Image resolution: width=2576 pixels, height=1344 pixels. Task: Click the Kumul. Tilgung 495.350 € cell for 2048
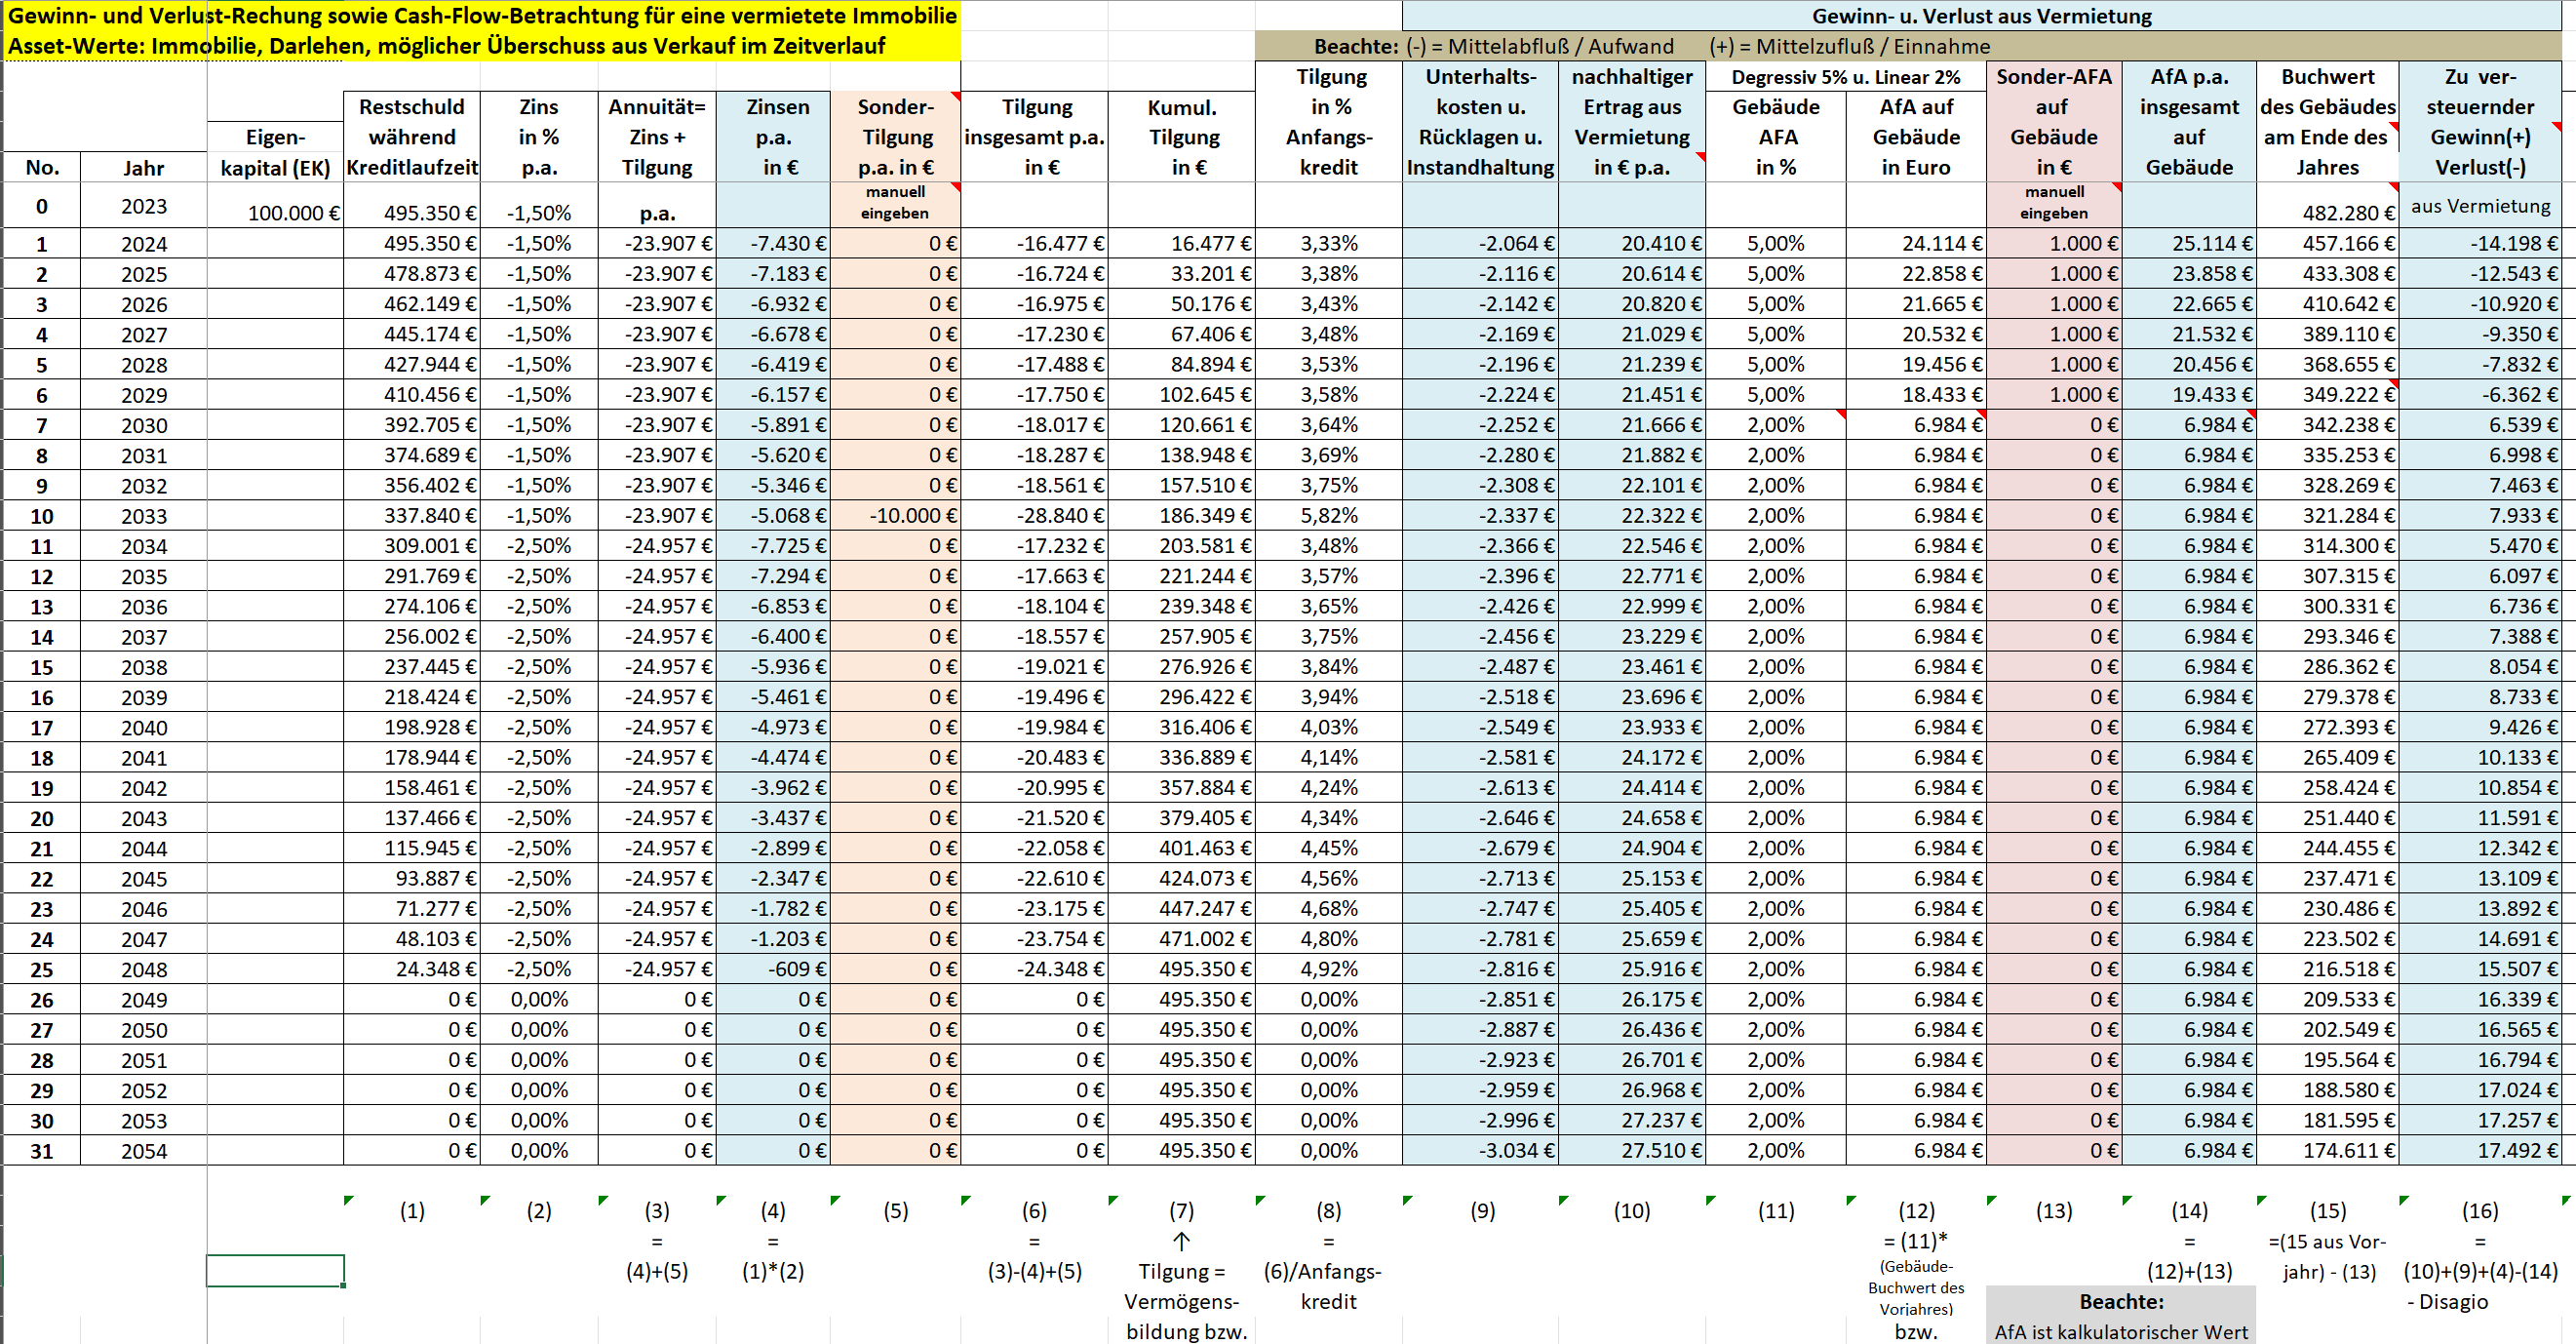(x=1182, y=969)
